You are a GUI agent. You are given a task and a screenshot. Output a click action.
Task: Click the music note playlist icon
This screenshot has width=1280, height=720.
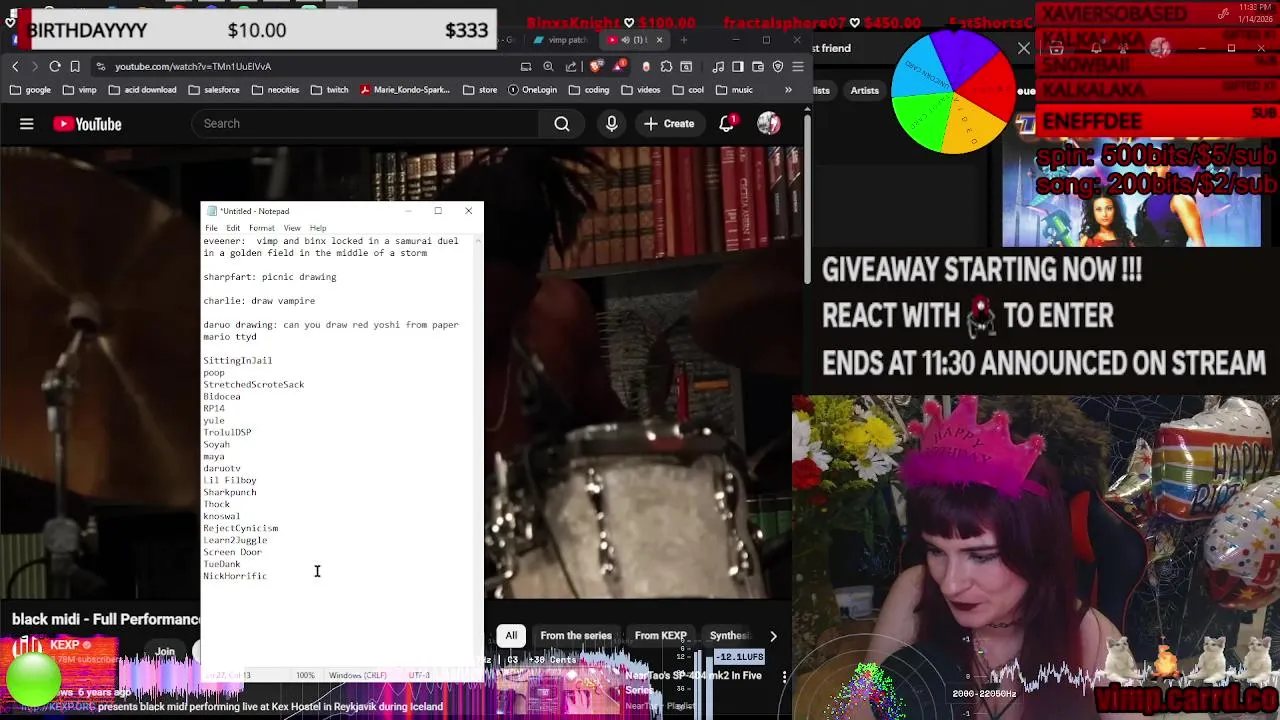point(718,66)
